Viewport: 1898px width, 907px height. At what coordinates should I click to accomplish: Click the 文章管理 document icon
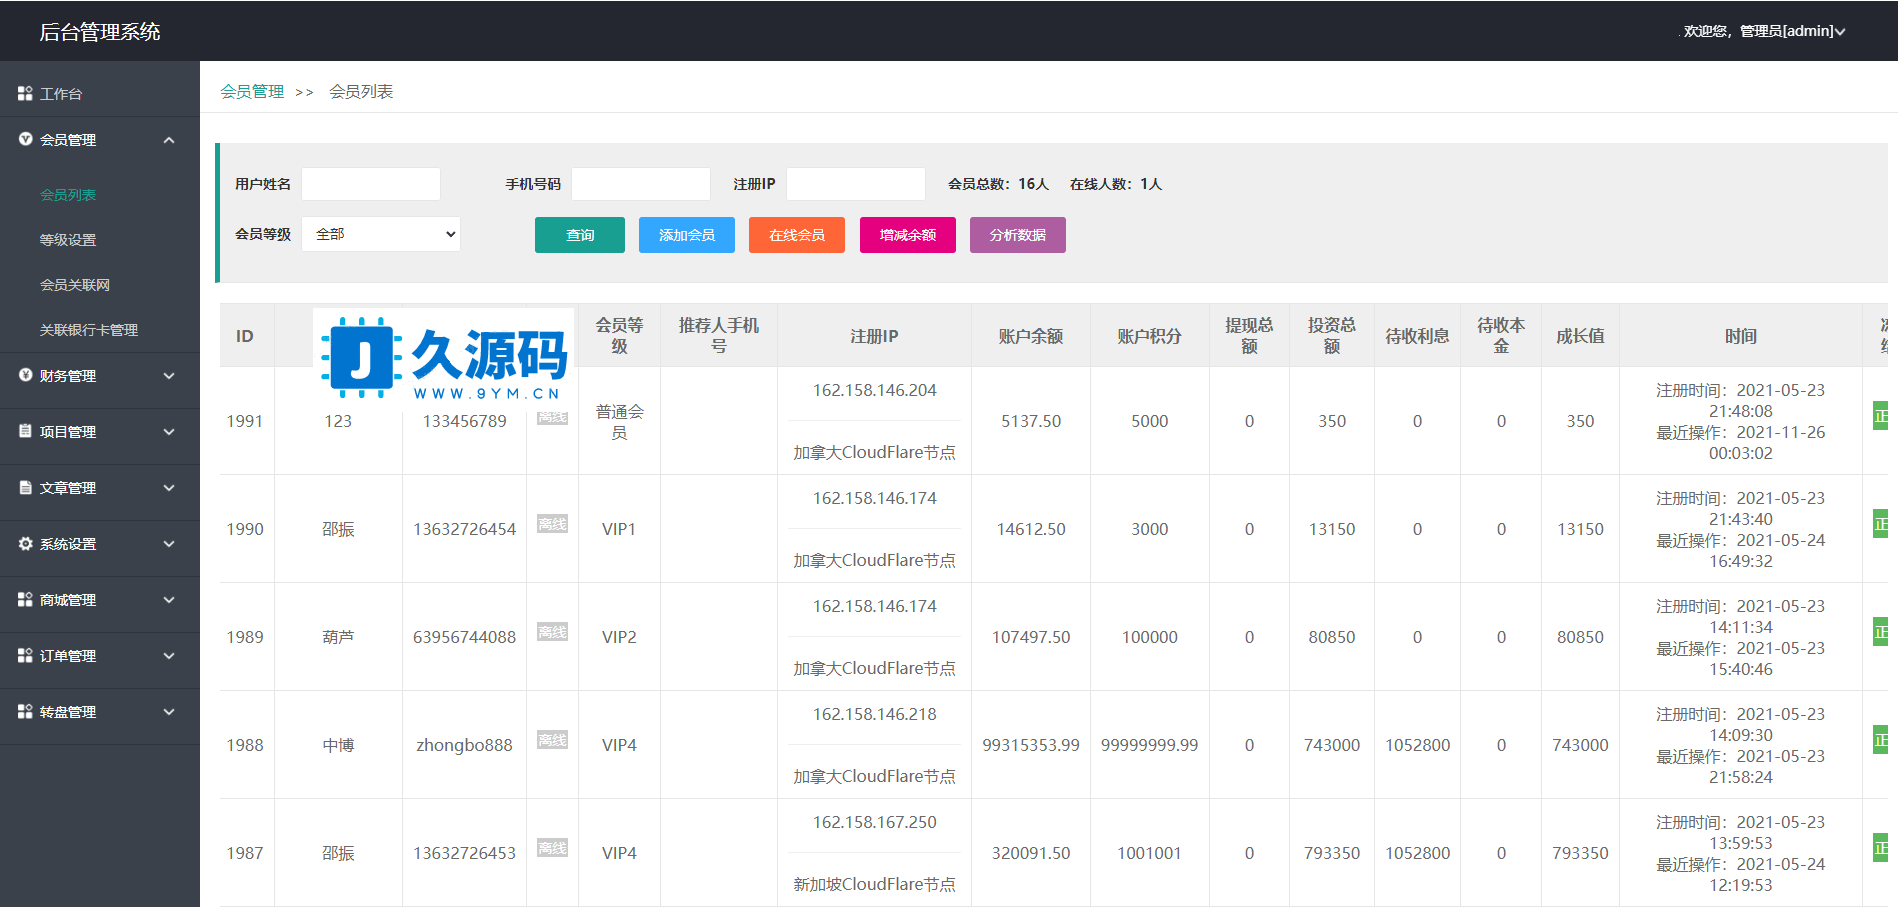25,487
